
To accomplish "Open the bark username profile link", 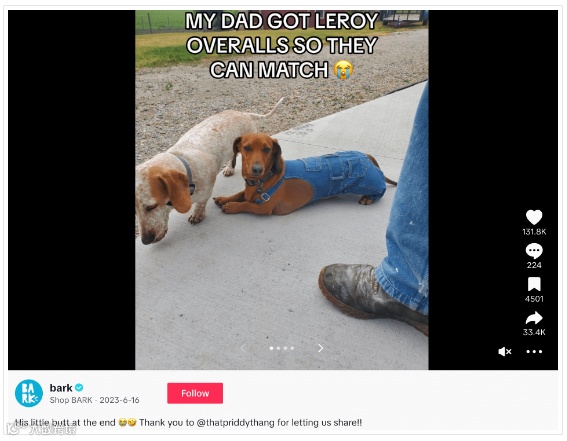I will [x=61, y=388].
